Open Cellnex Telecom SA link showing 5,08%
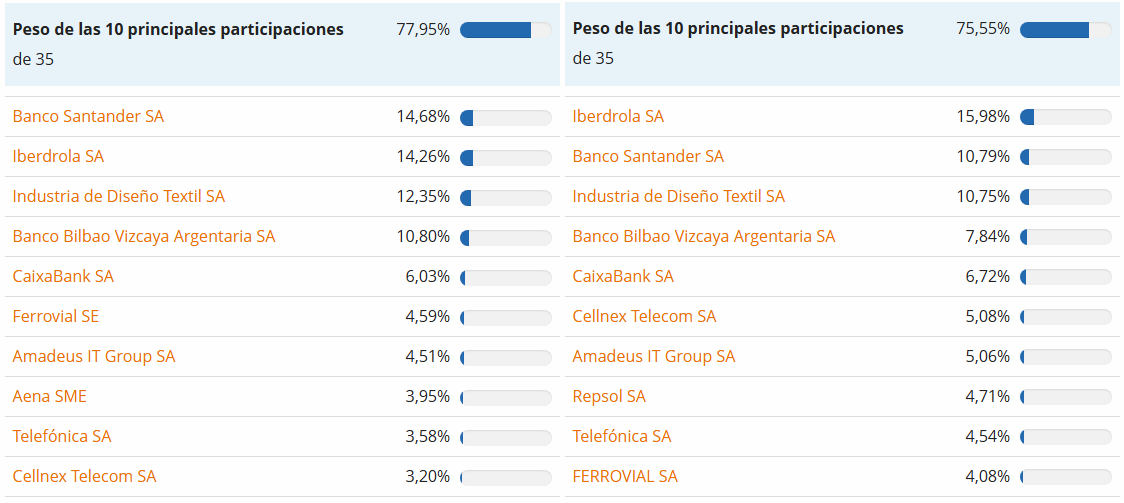This screenshot has width=1124, height=503. [x=644, y=317]
